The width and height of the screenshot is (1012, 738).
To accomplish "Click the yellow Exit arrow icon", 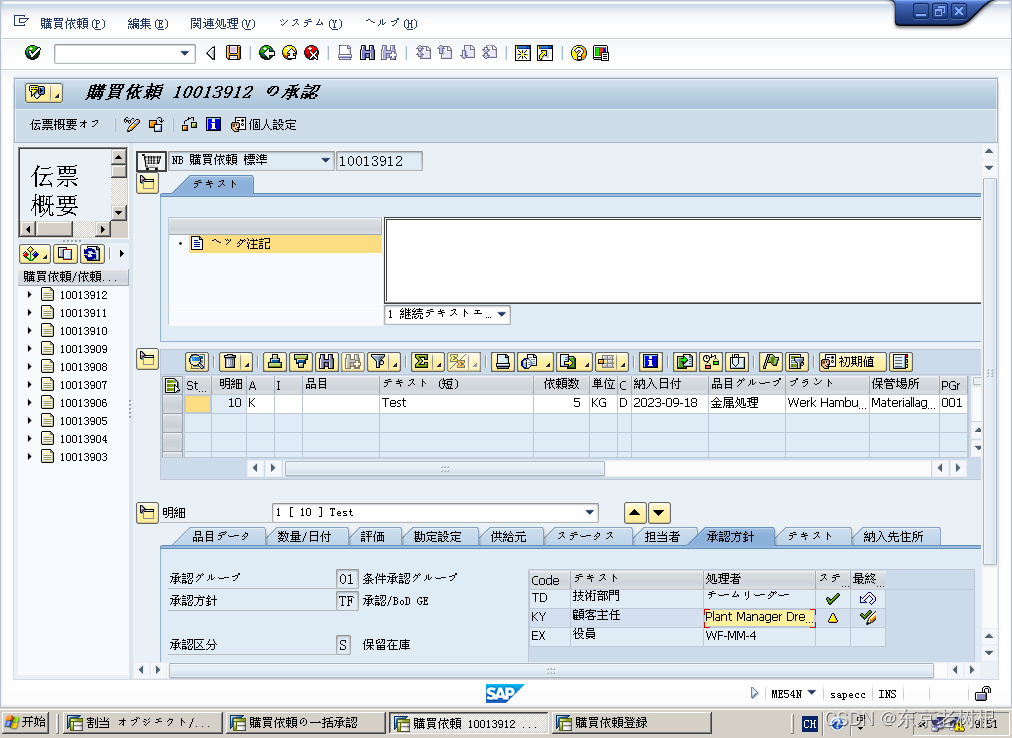I will click(289, 53).
